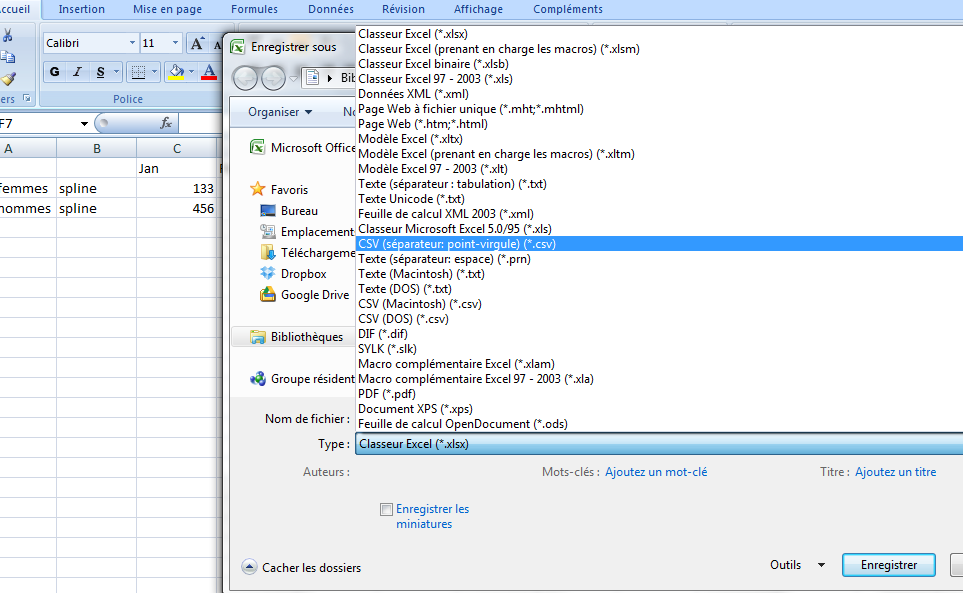963x593 pixels.
Task: Select Emplacements récents in sidebar
Action: tap(307, 231)
